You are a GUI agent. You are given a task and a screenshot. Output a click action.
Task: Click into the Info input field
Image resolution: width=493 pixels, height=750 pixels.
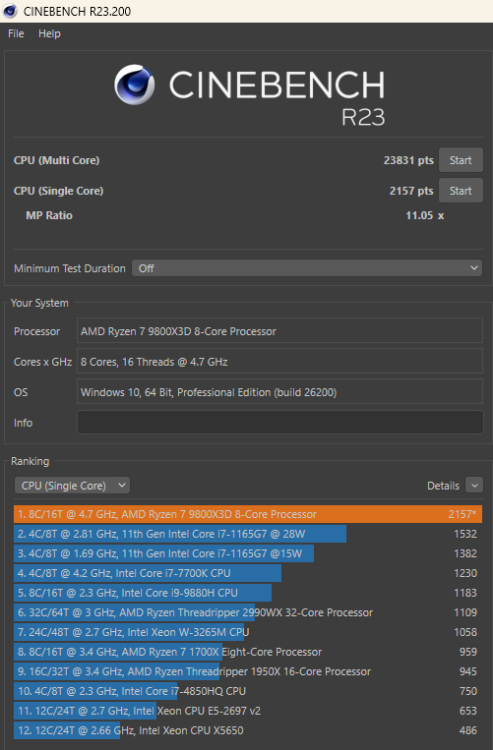(x=280, y=423)
